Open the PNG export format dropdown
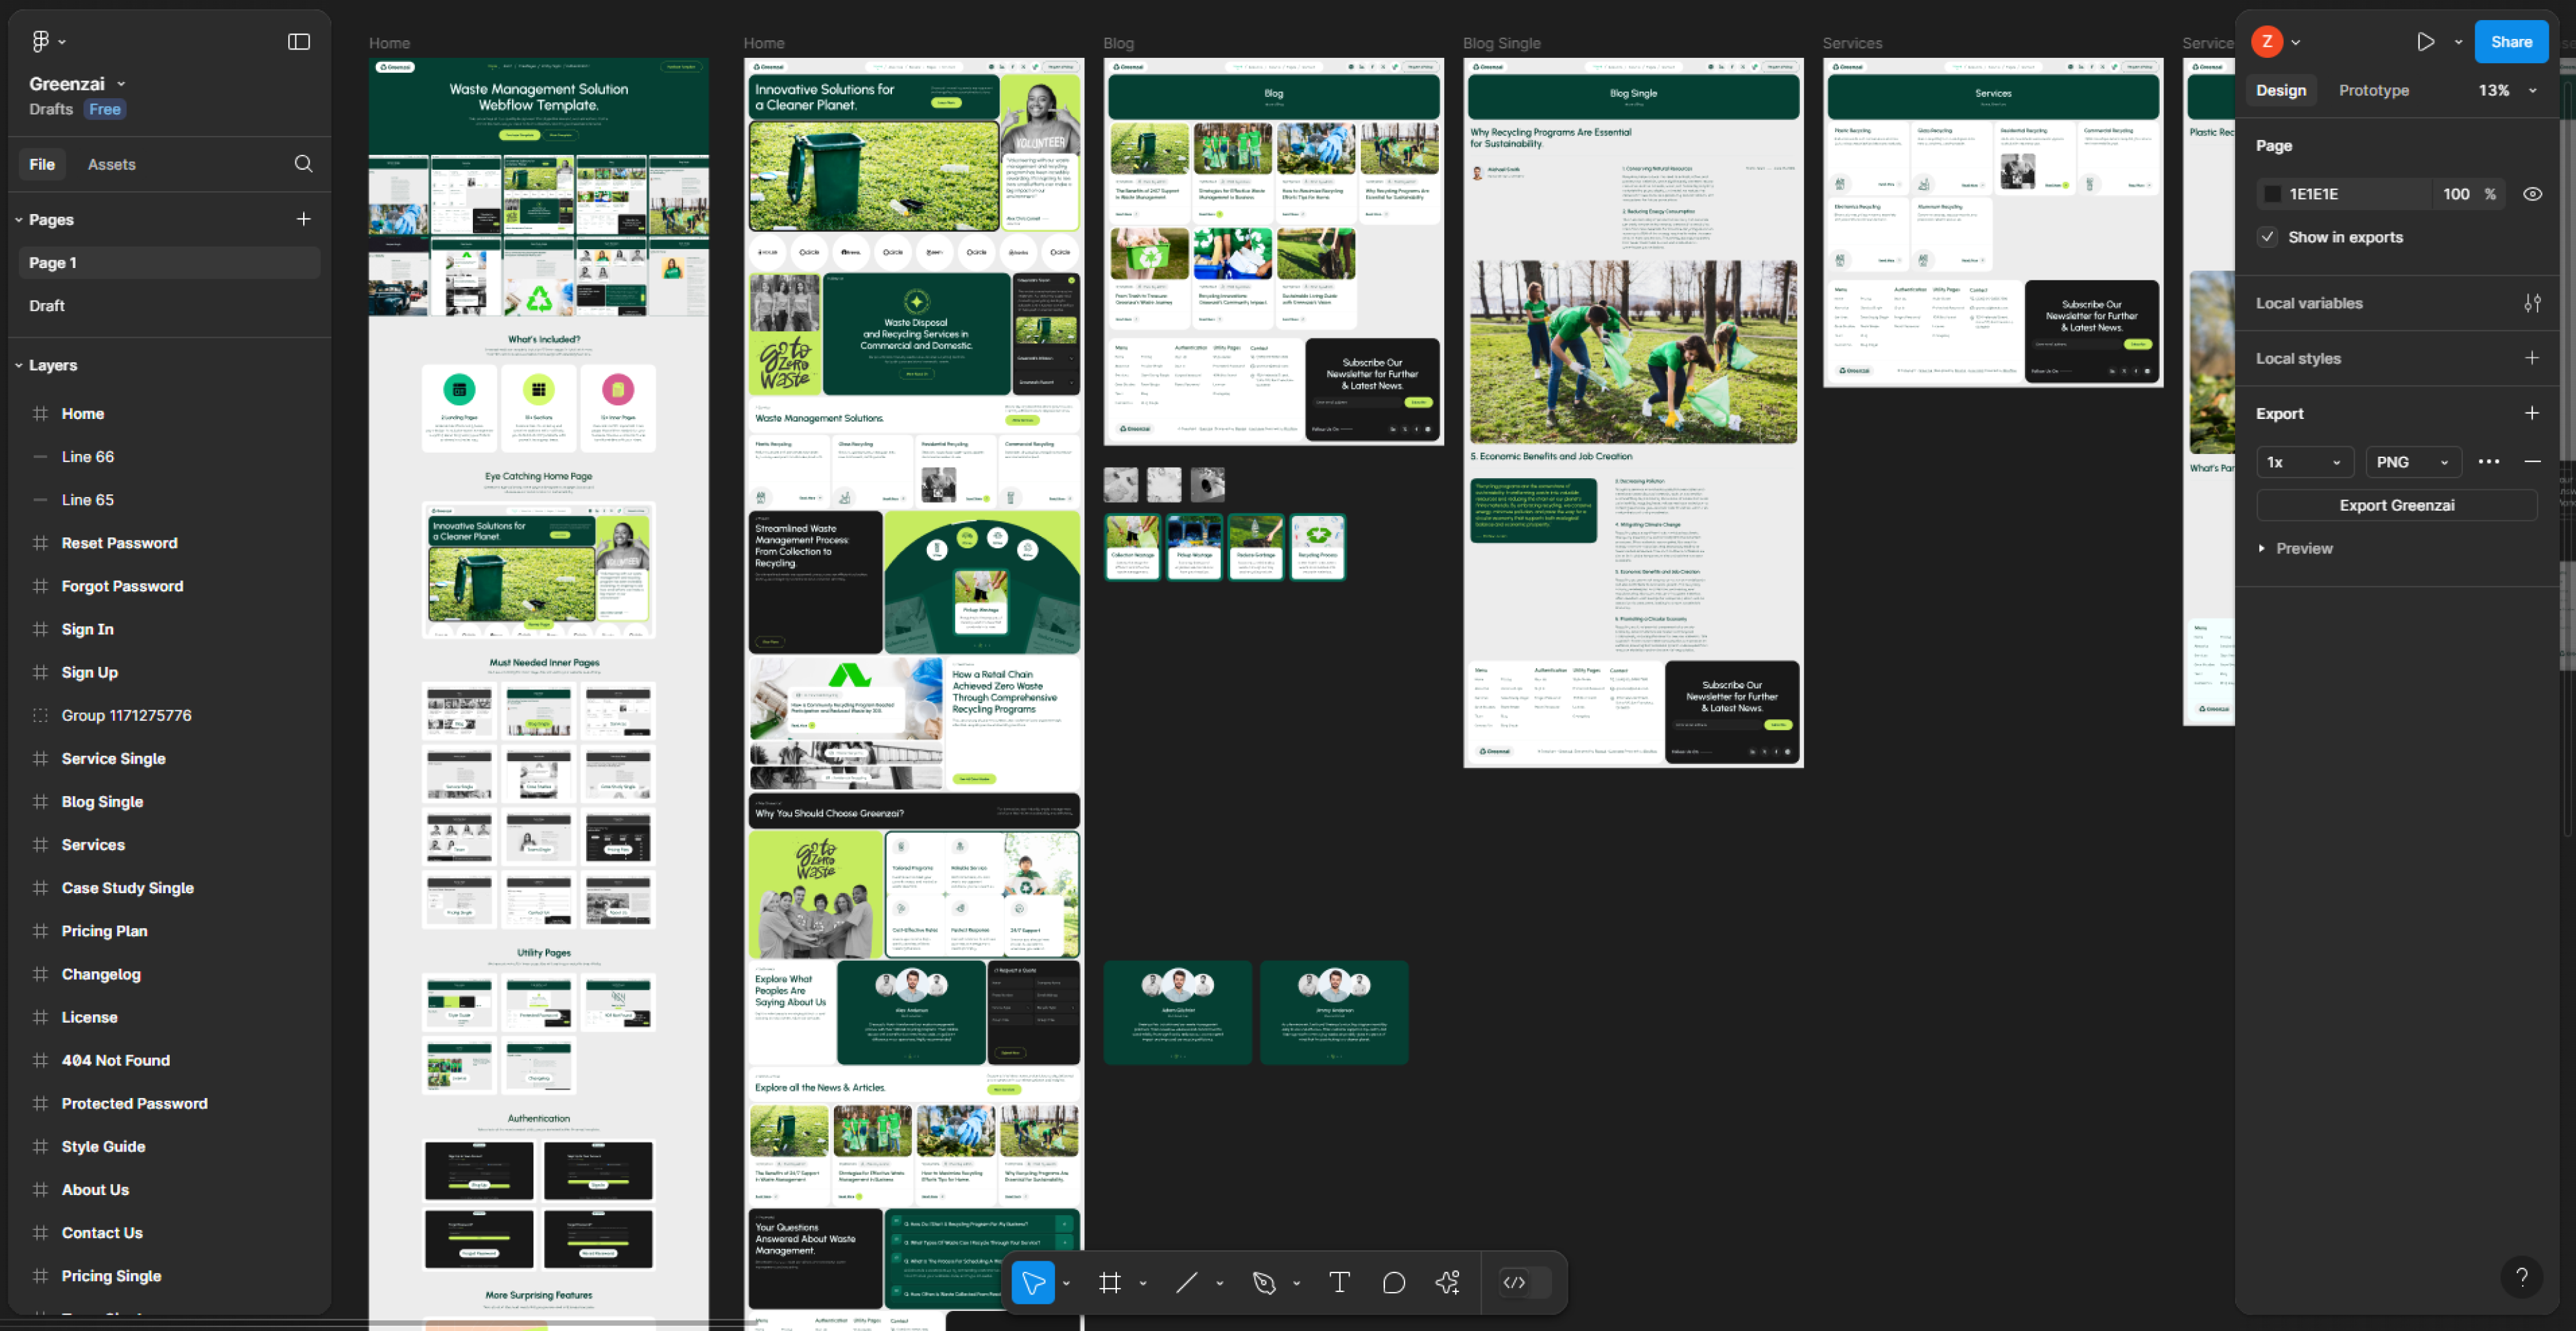This screenshot has height=1331, width=2576. [x=2412, y=462]
